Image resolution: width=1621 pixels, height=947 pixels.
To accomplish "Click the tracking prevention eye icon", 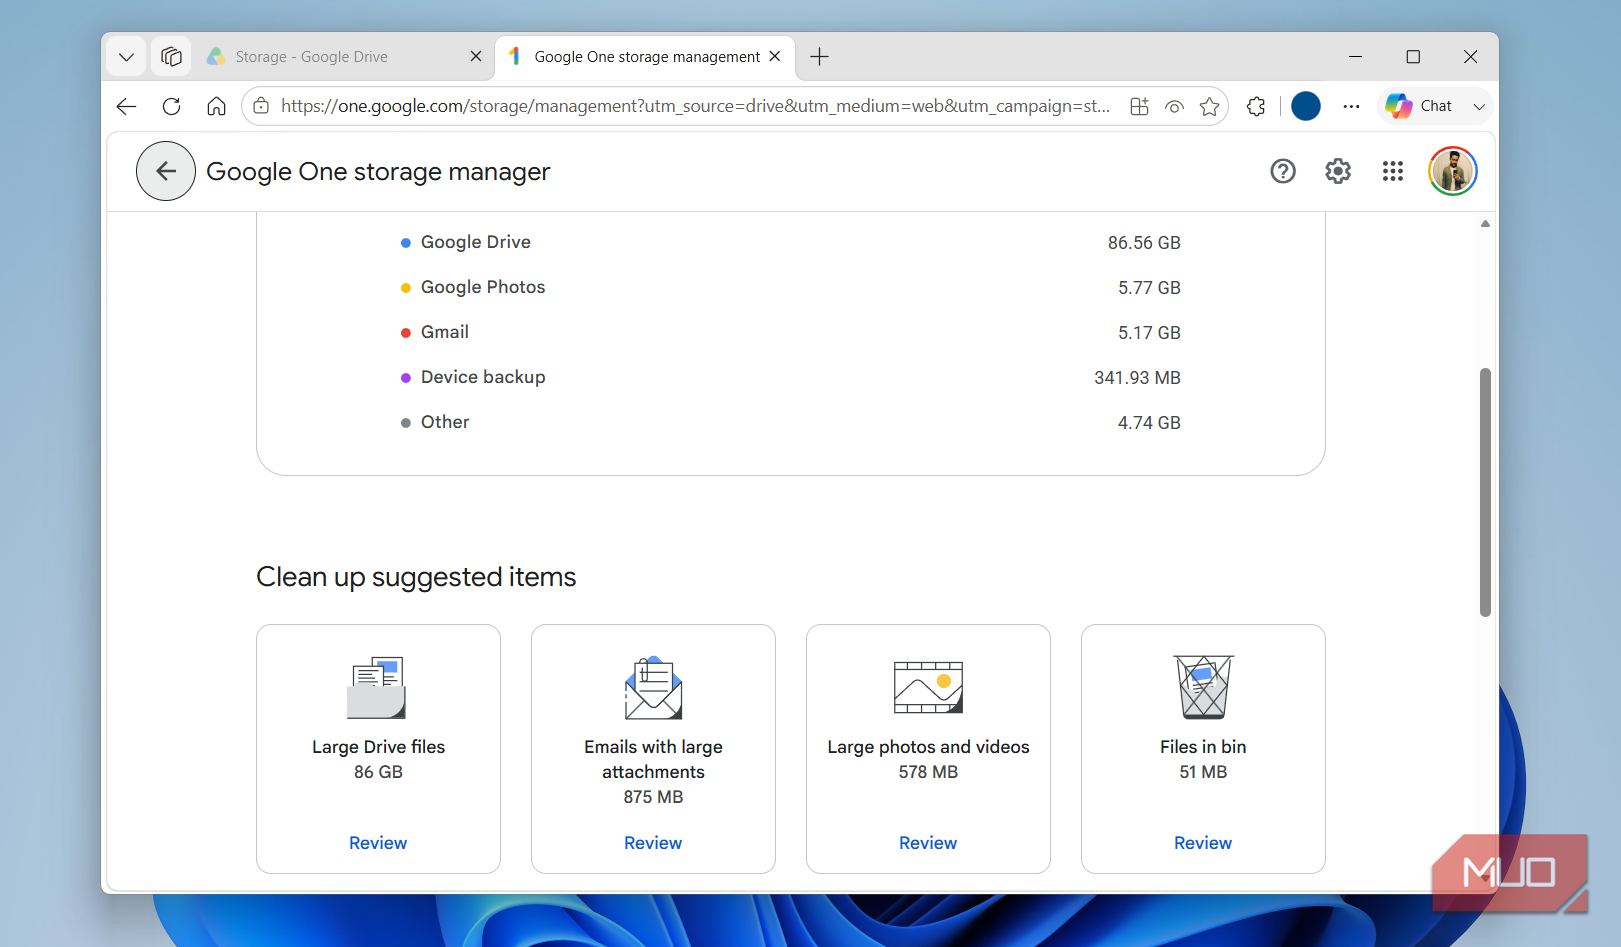I will (1175, 106).
